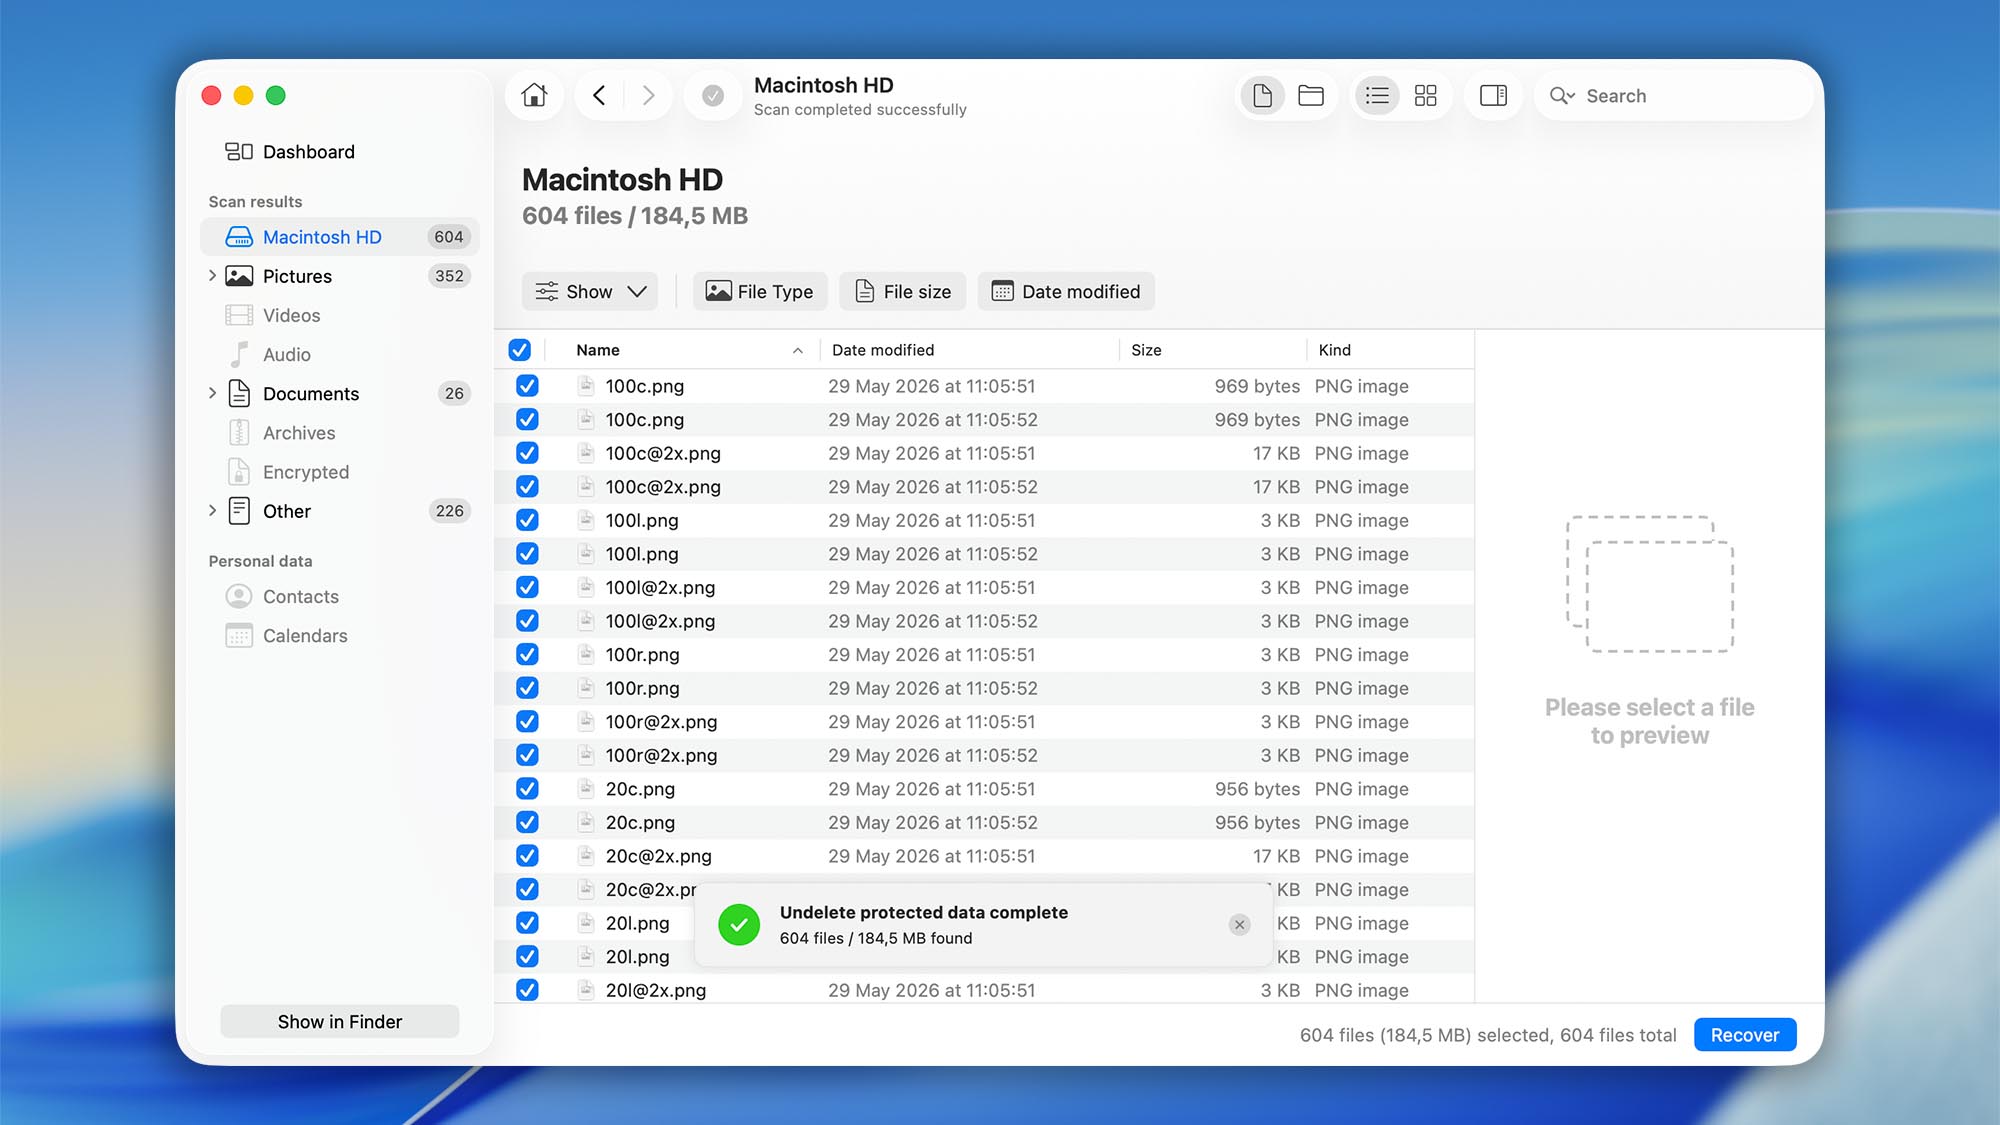Open Contacts under Personal data
Image resolution: width=2000 pixels, height=1125 pixels.
point(340,596)
